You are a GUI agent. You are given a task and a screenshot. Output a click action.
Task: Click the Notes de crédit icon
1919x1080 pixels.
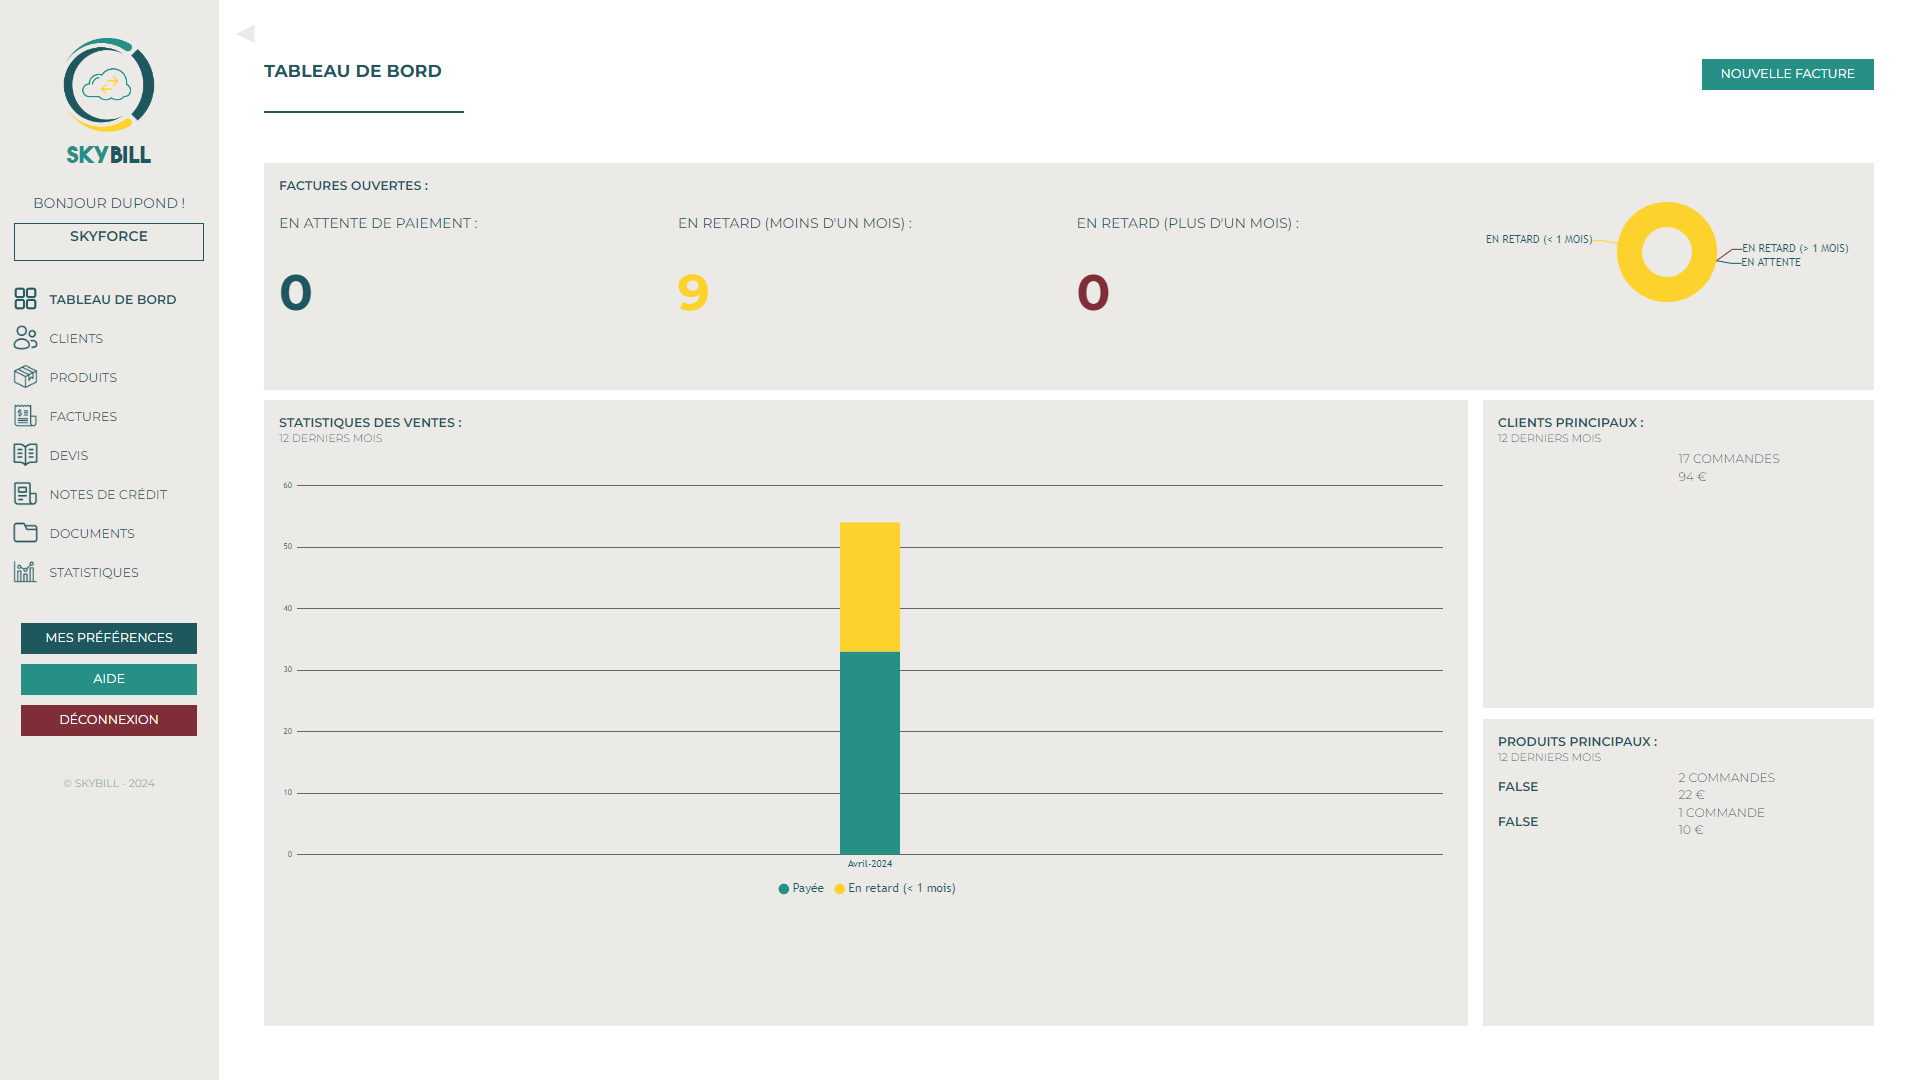25,494
